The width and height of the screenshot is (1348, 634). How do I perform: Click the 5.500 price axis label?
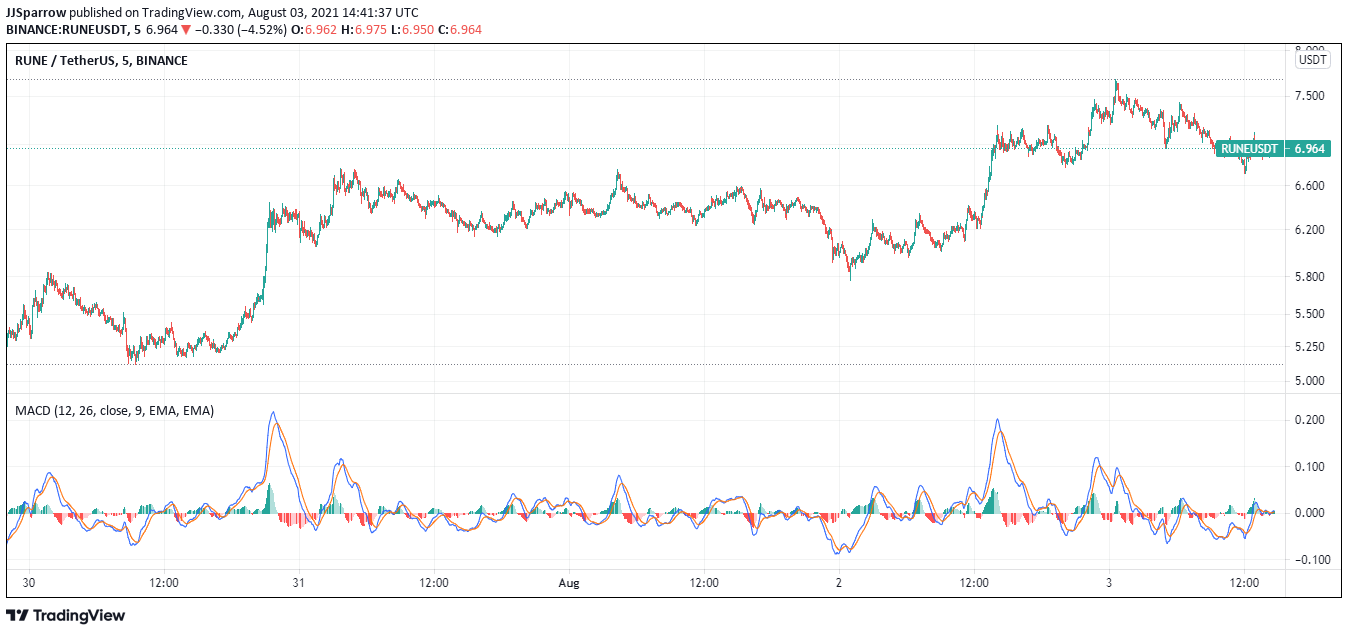1310,313
